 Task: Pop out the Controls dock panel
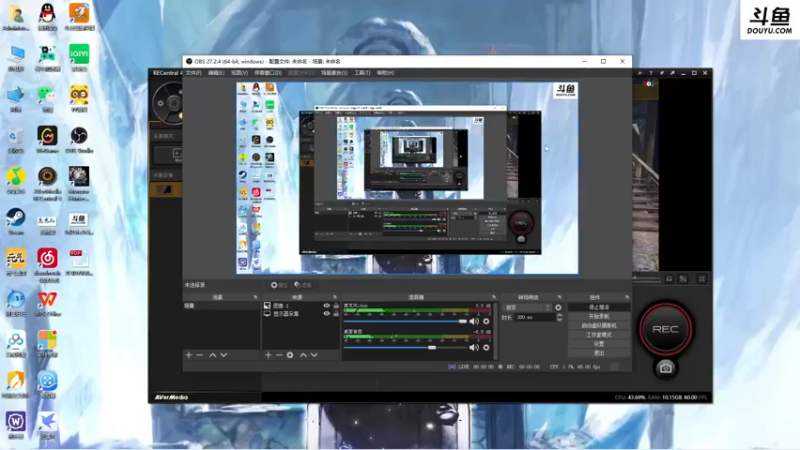tap(627, 297)
